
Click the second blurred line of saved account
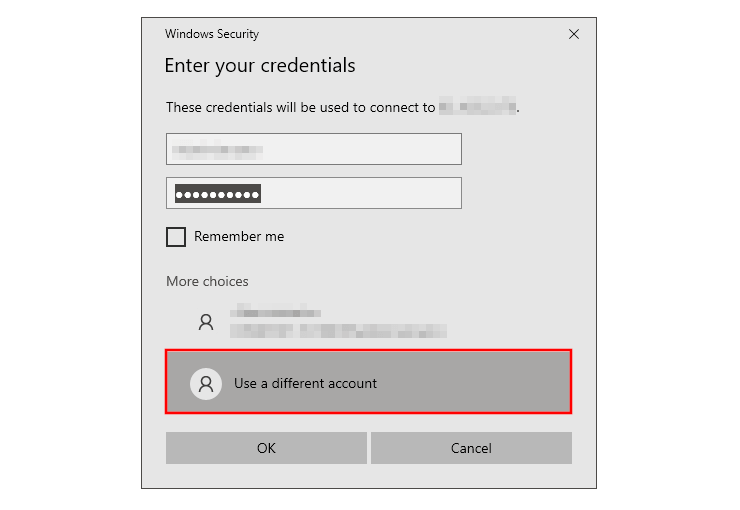[338, 330]
